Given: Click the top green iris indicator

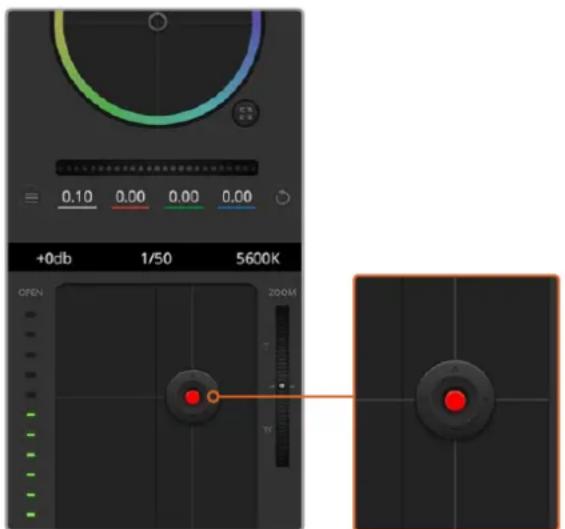Looking at the screenshot, I should [31, 415].
